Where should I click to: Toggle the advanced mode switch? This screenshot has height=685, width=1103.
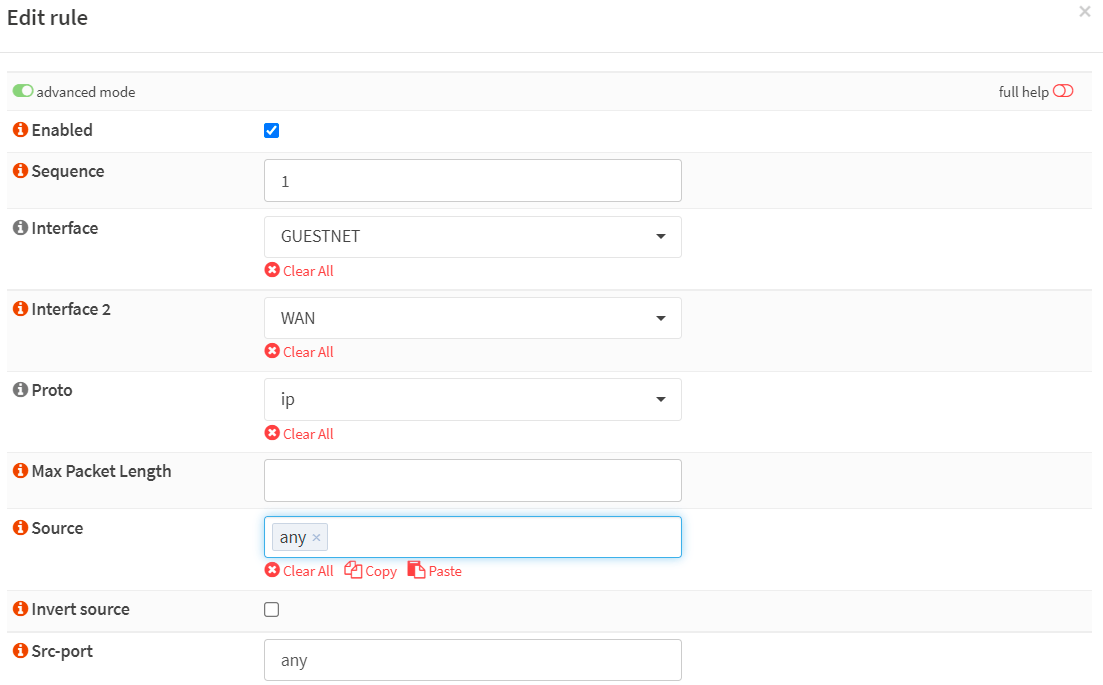[x=23, y=91]
